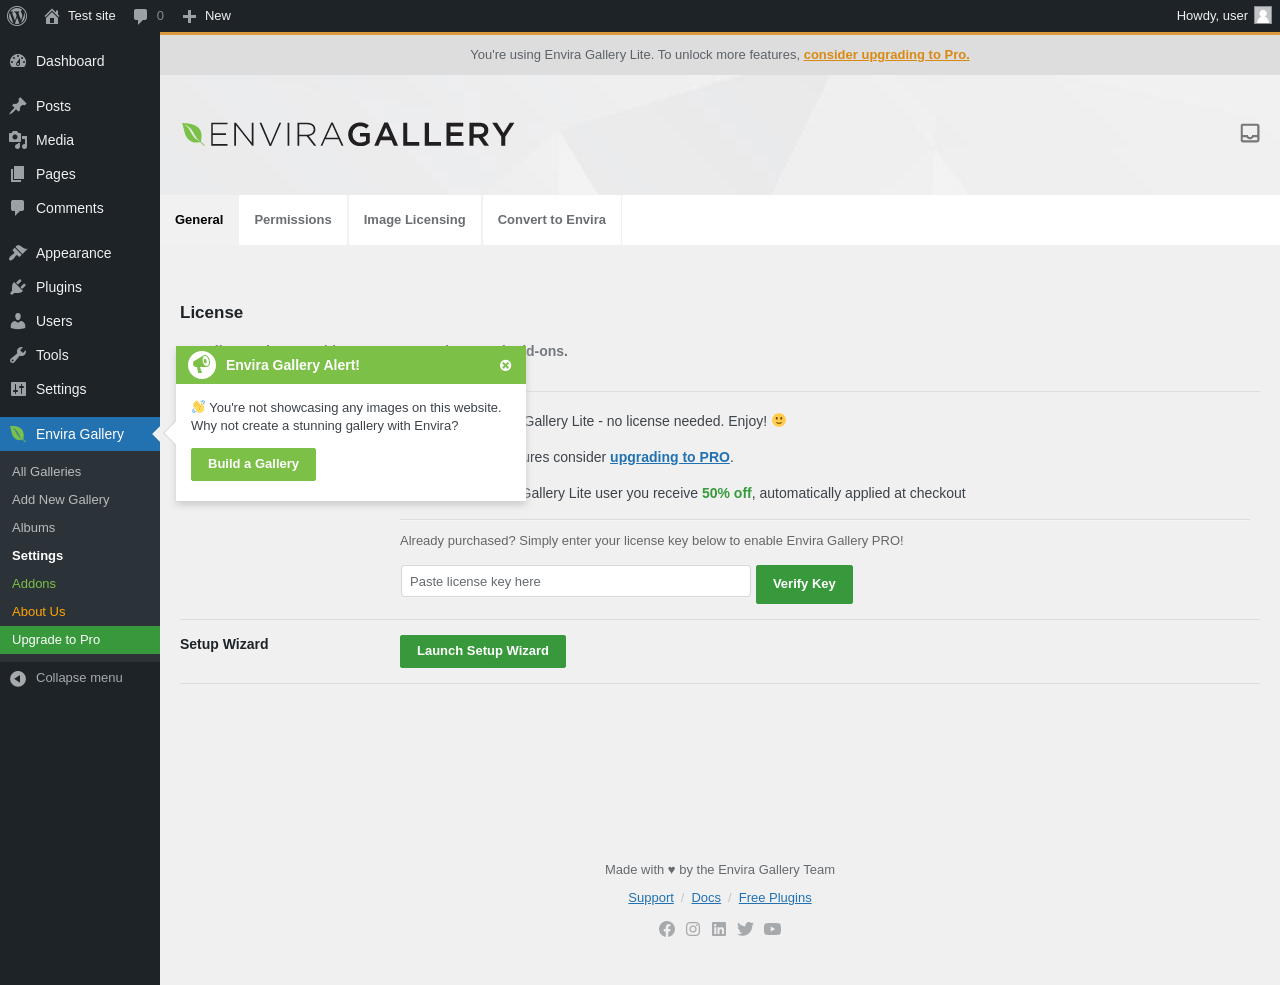
Task: Click the Dashboard gauge icon
Action: click(x=18, y=61)
